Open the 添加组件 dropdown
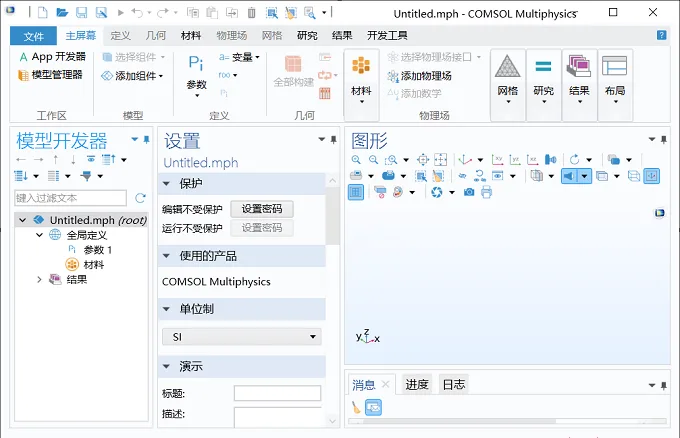This screenshot has height=438, width=680. (132, 76)
